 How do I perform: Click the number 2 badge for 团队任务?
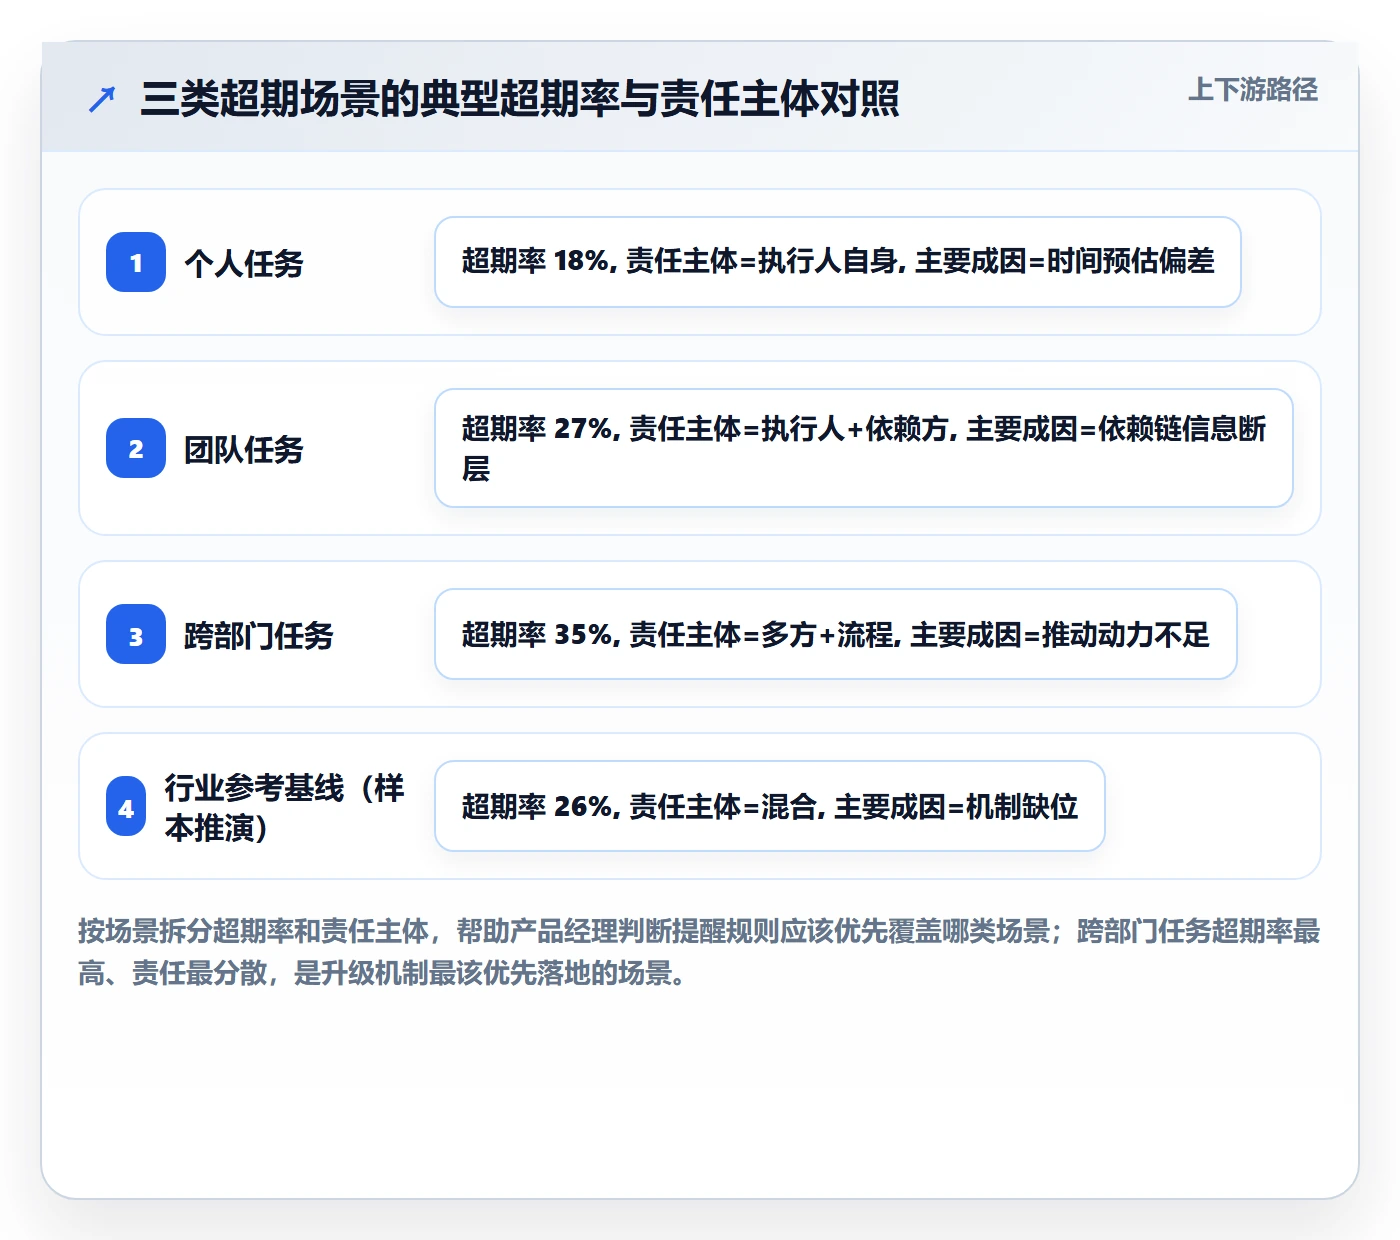(x=136, y=448)
